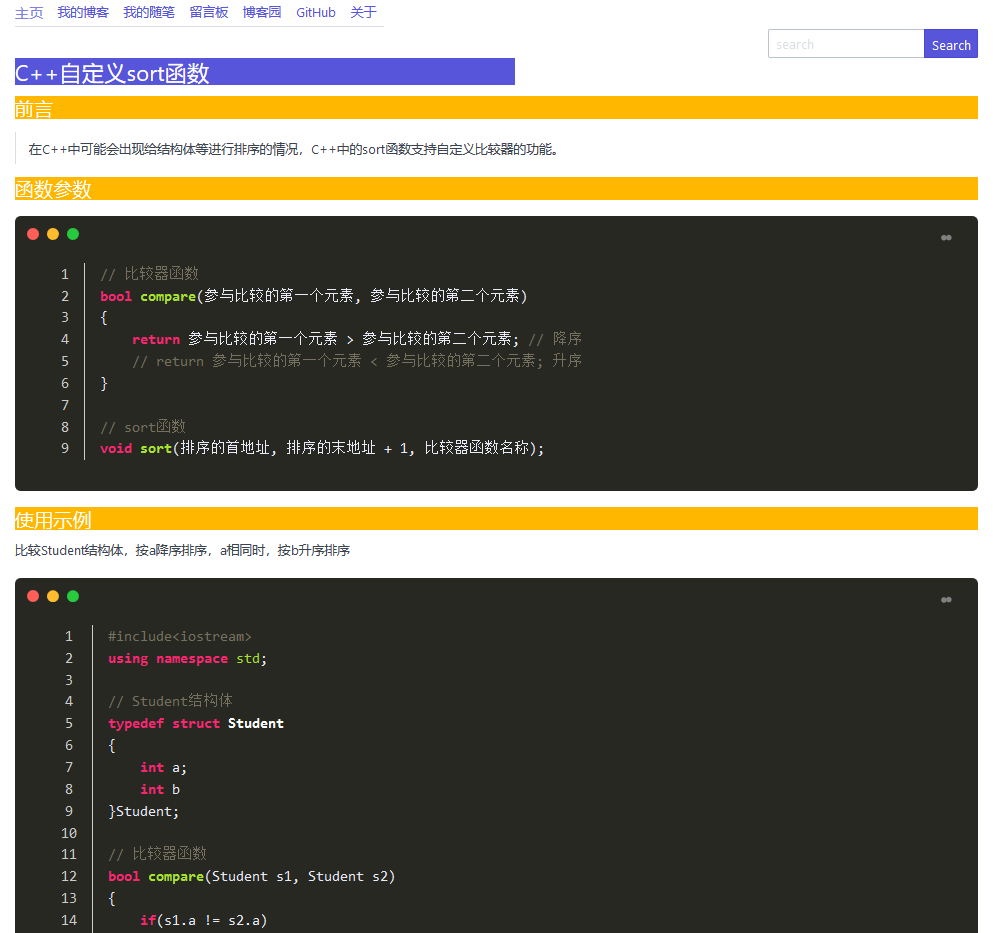Visit the 博客园 navigation link
This screenshot has width=993, height=933.
262,13
